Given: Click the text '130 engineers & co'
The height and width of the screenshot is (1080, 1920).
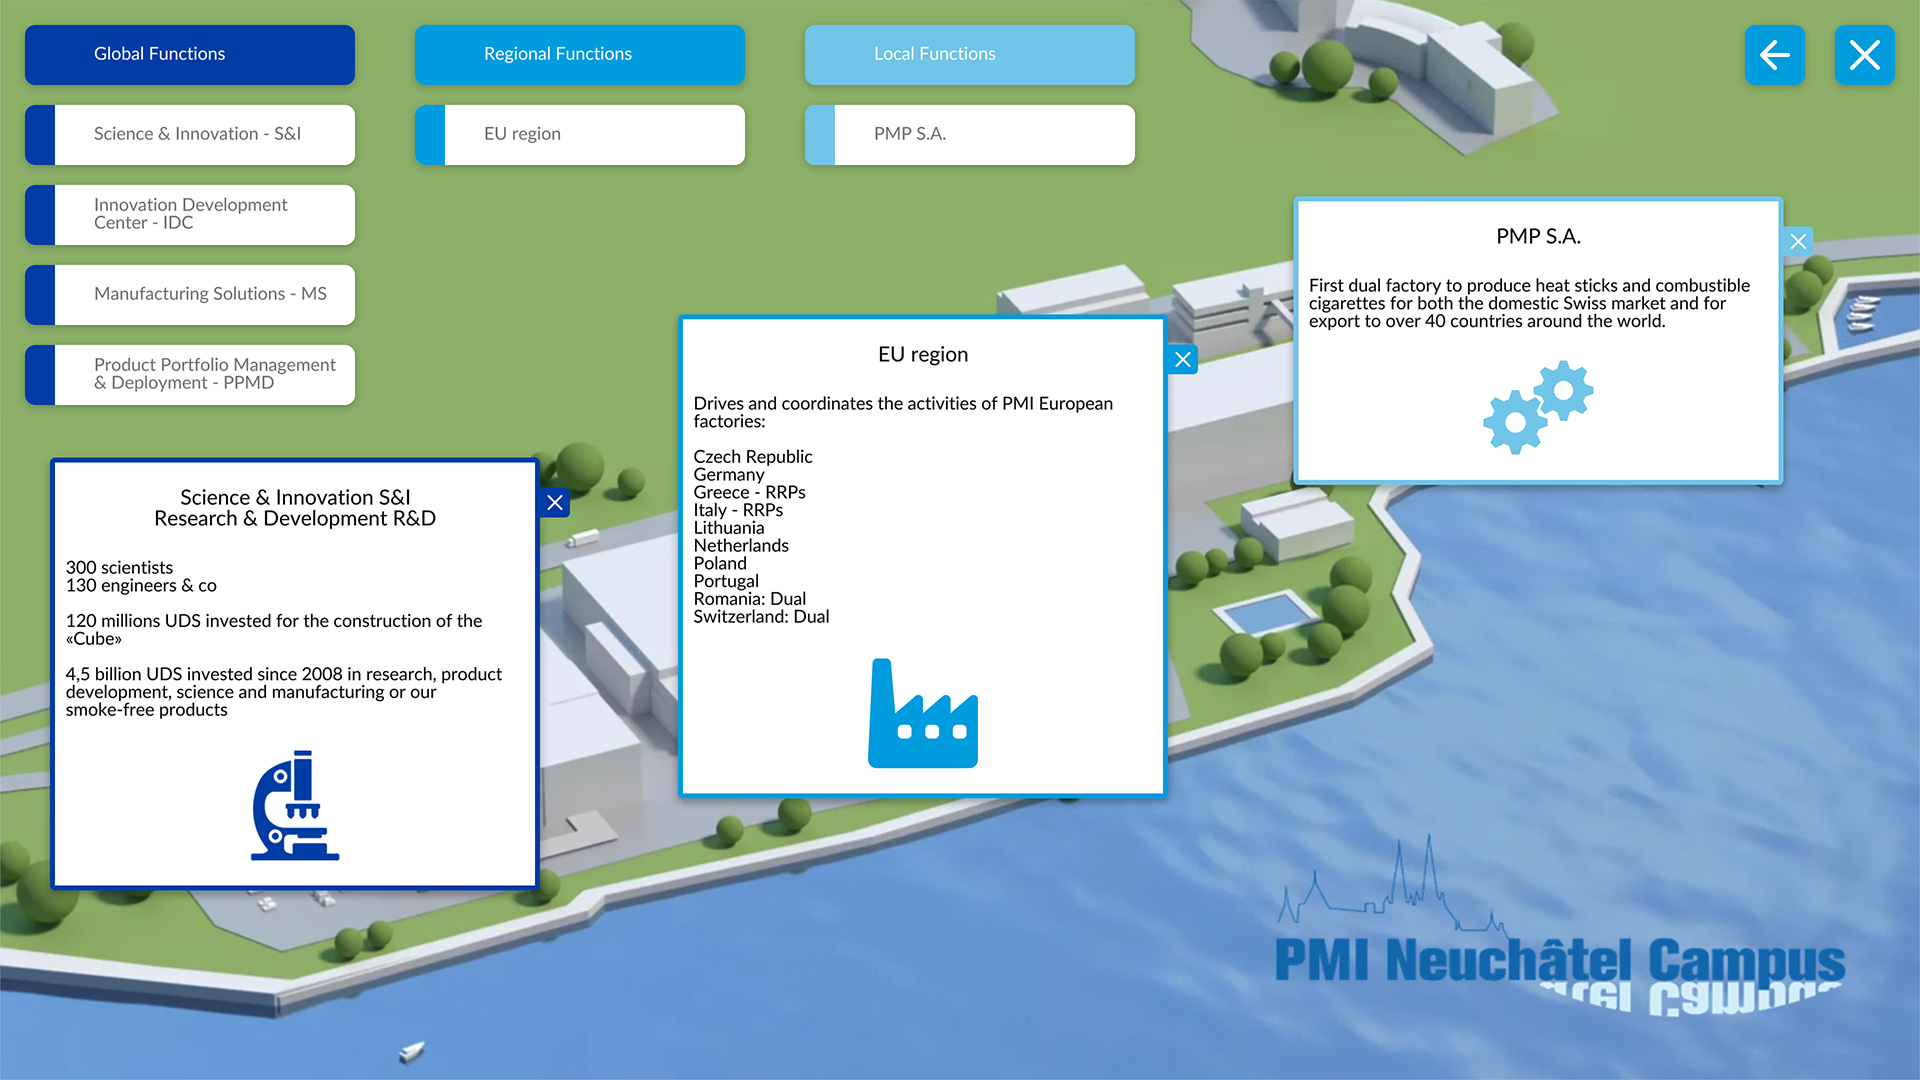Looking at the screenshot, I should 141,586.
